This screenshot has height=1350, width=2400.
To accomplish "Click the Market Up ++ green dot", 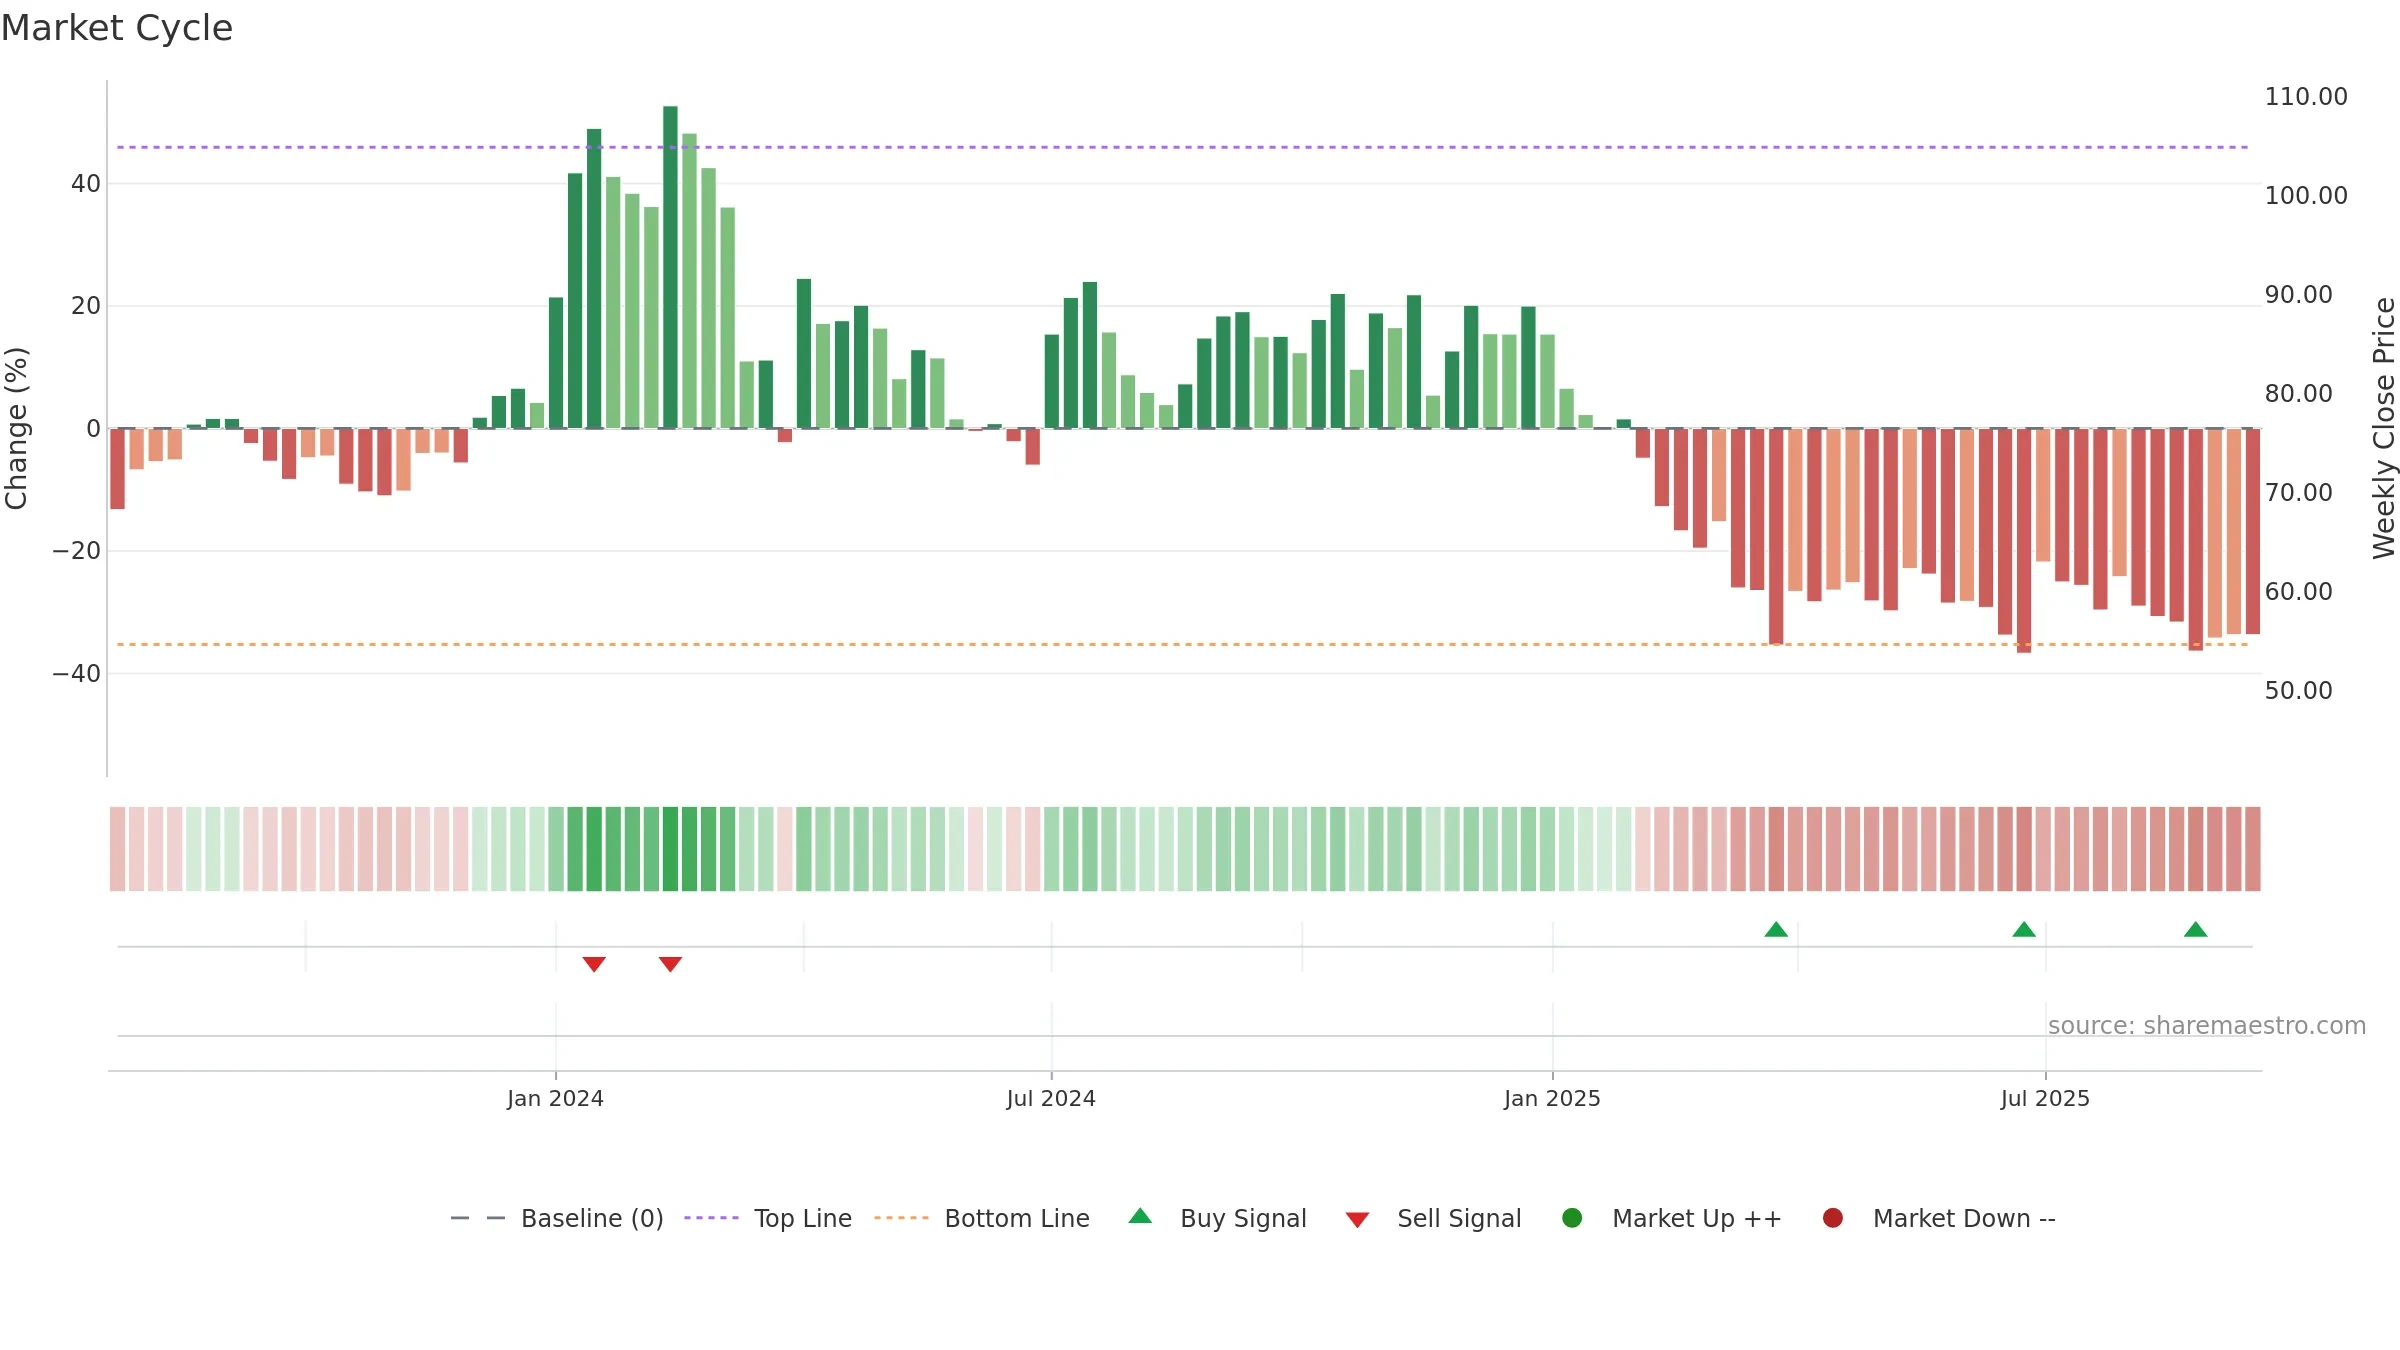I will pos(1572,1218).
